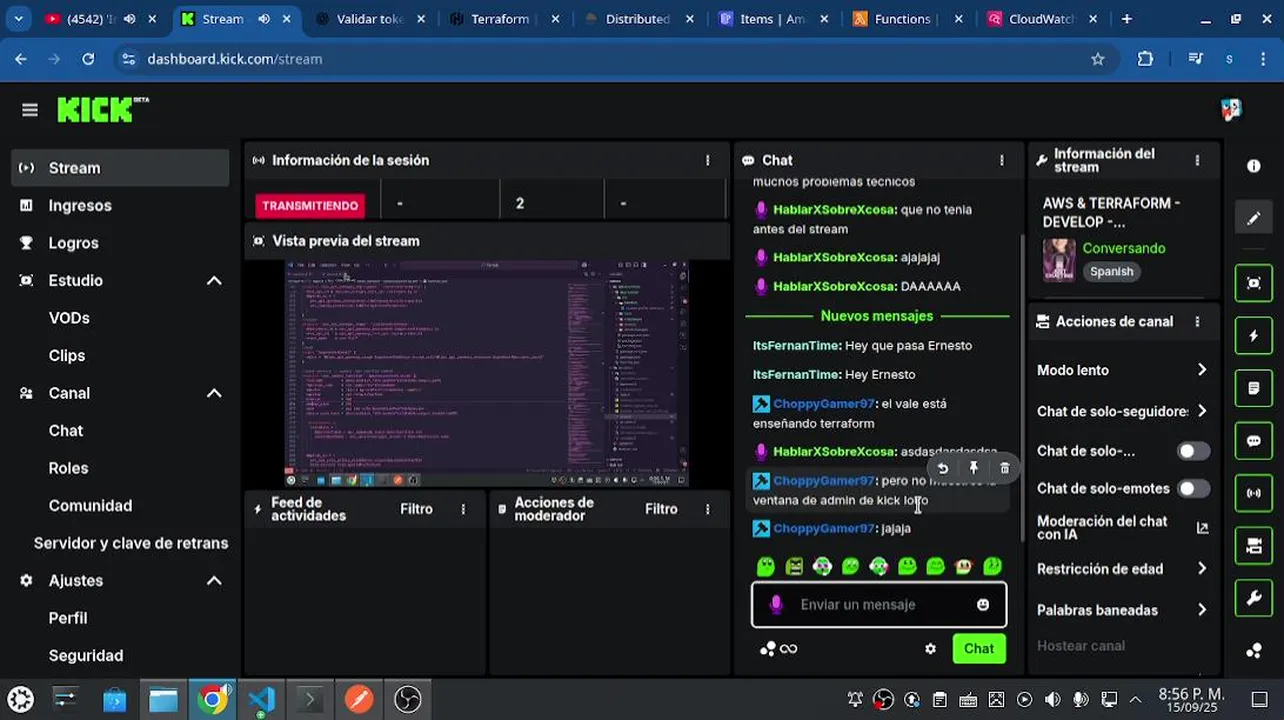Mute the Stream tab via its speaker icon
1284x720 pixels.
(263, 19)
